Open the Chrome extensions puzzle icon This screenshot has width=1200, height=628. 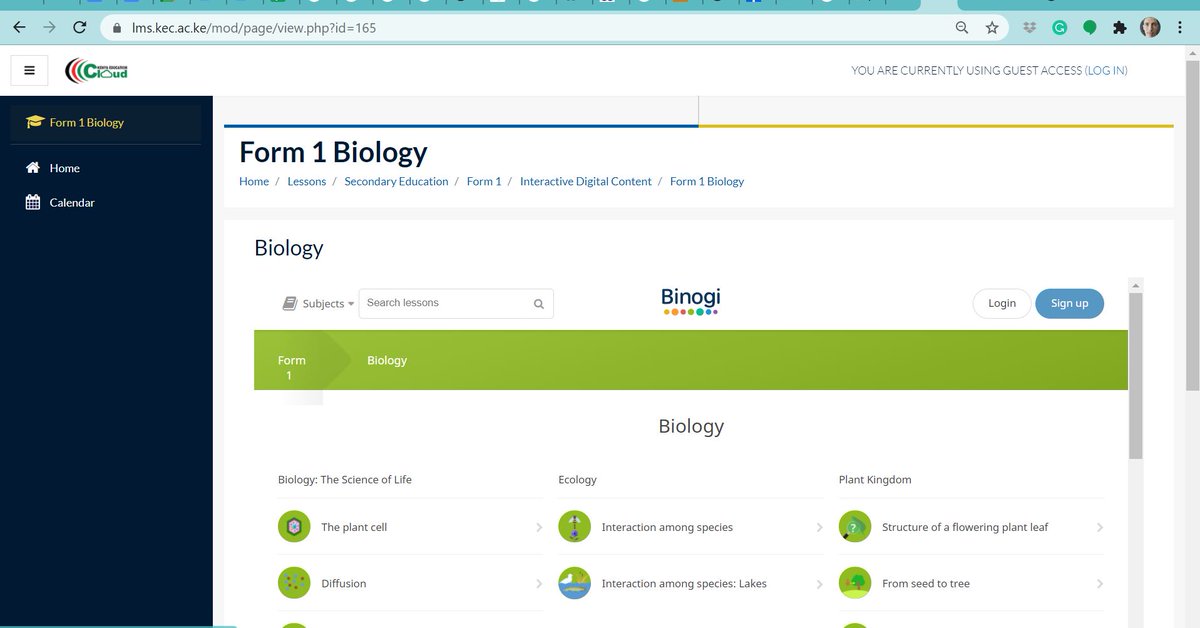point(1120,27)
